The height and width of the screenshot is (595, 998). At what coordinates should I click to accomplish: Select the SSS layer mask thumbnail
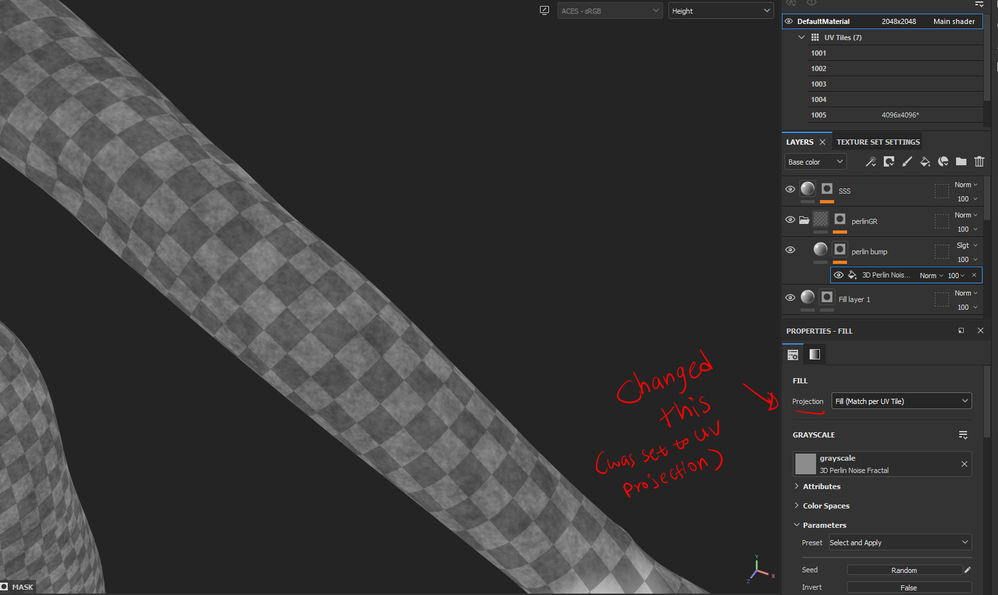tap(827, 188)
